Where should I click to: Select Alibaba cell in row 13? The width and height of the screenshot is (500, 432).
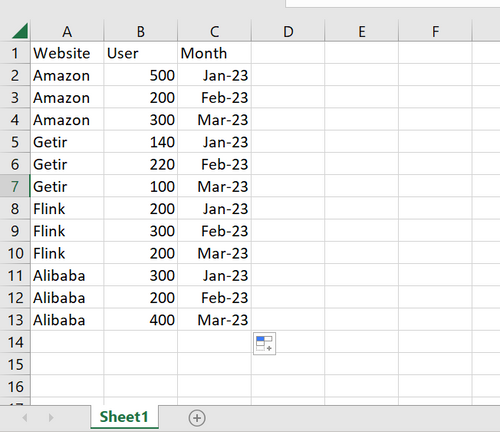[67, 320]
